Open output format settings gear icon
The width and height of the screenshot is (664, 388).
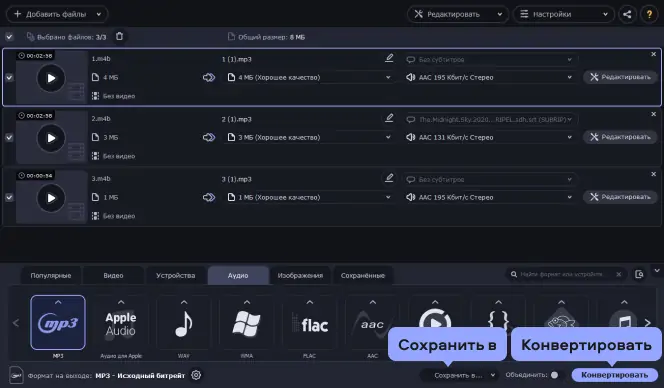196,375
